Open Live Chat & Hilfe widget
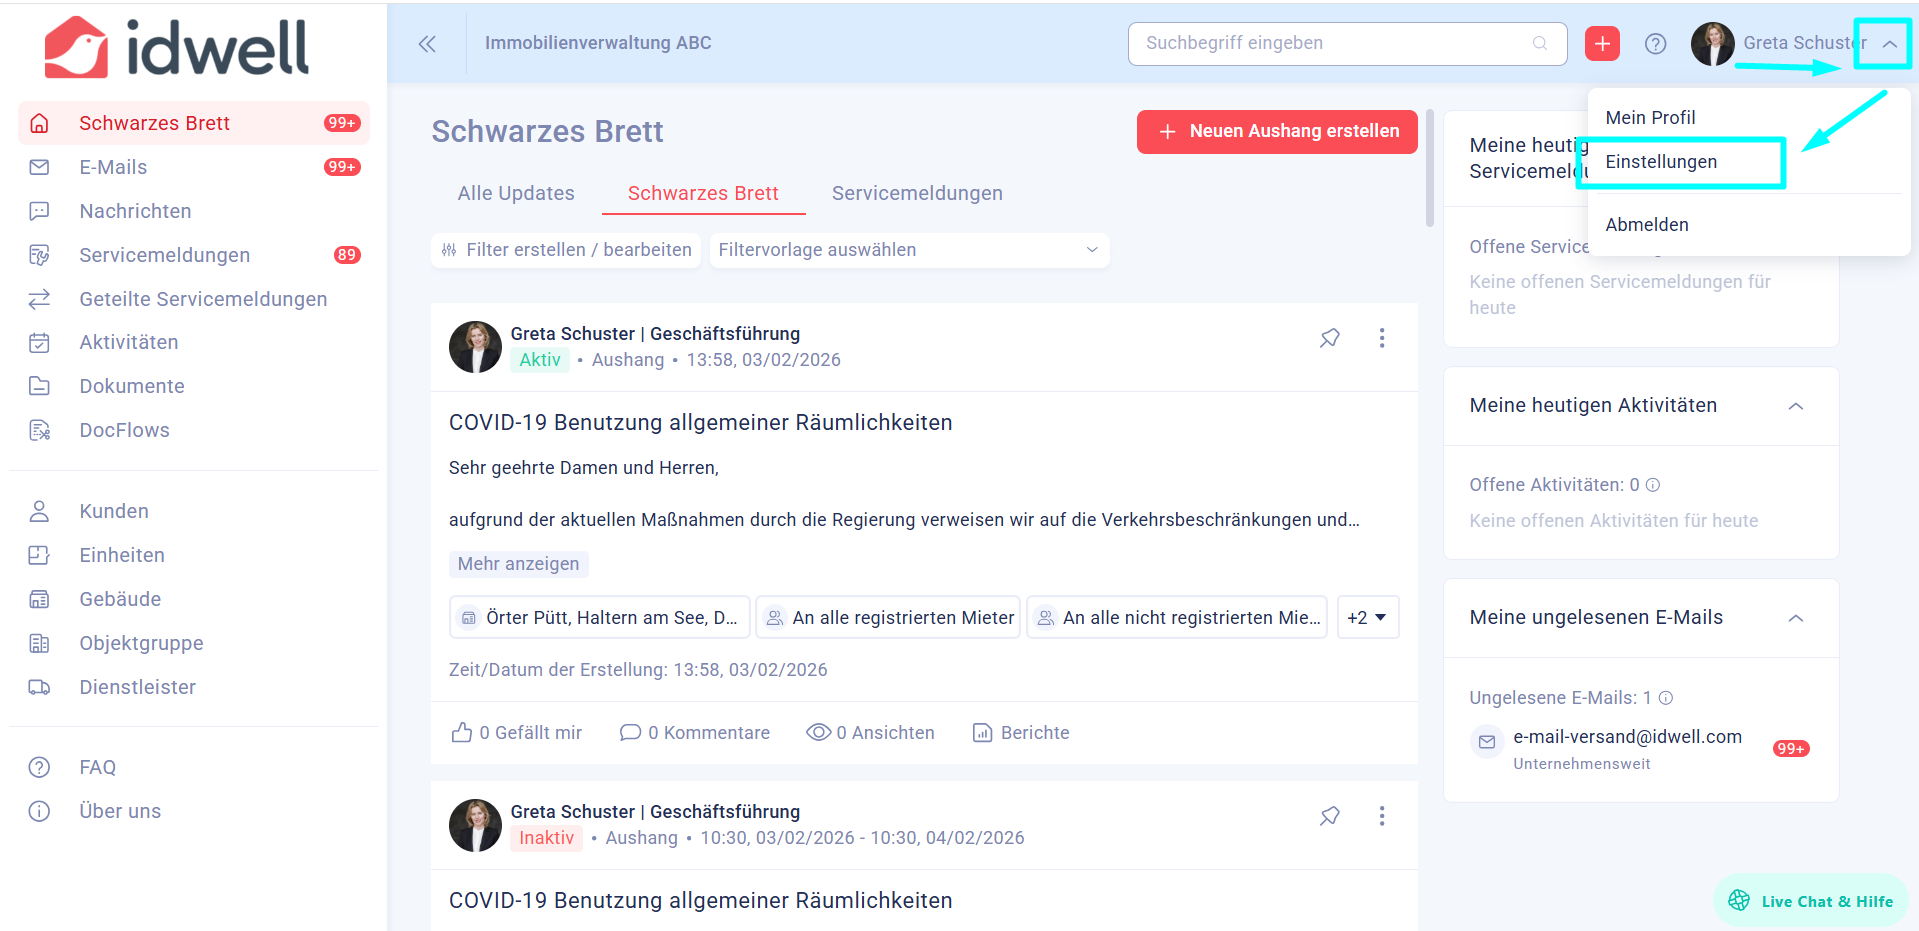 click(x=1811, y=901)
